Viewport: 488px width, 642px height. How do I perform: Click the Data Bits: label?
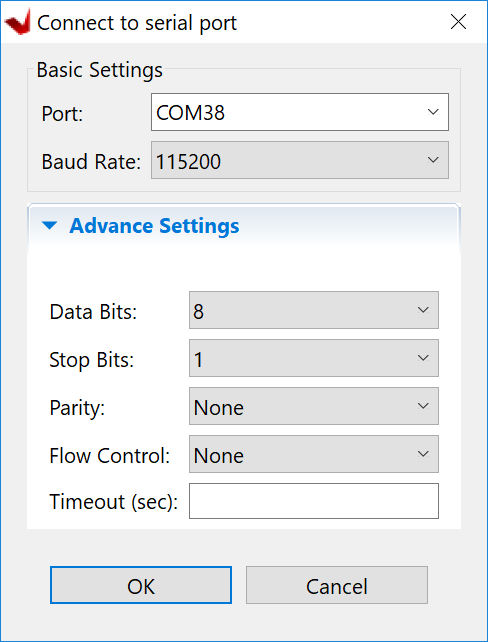[x=93, y=312]
